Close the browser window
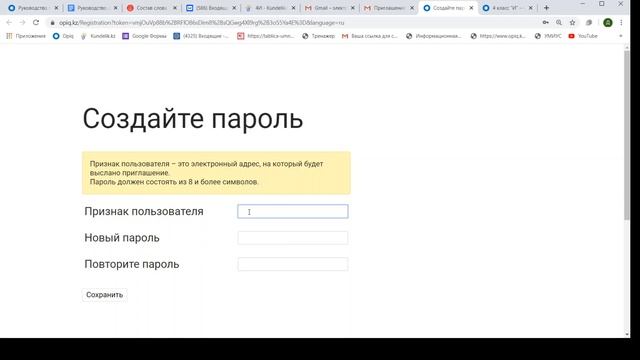 point(620,4)
